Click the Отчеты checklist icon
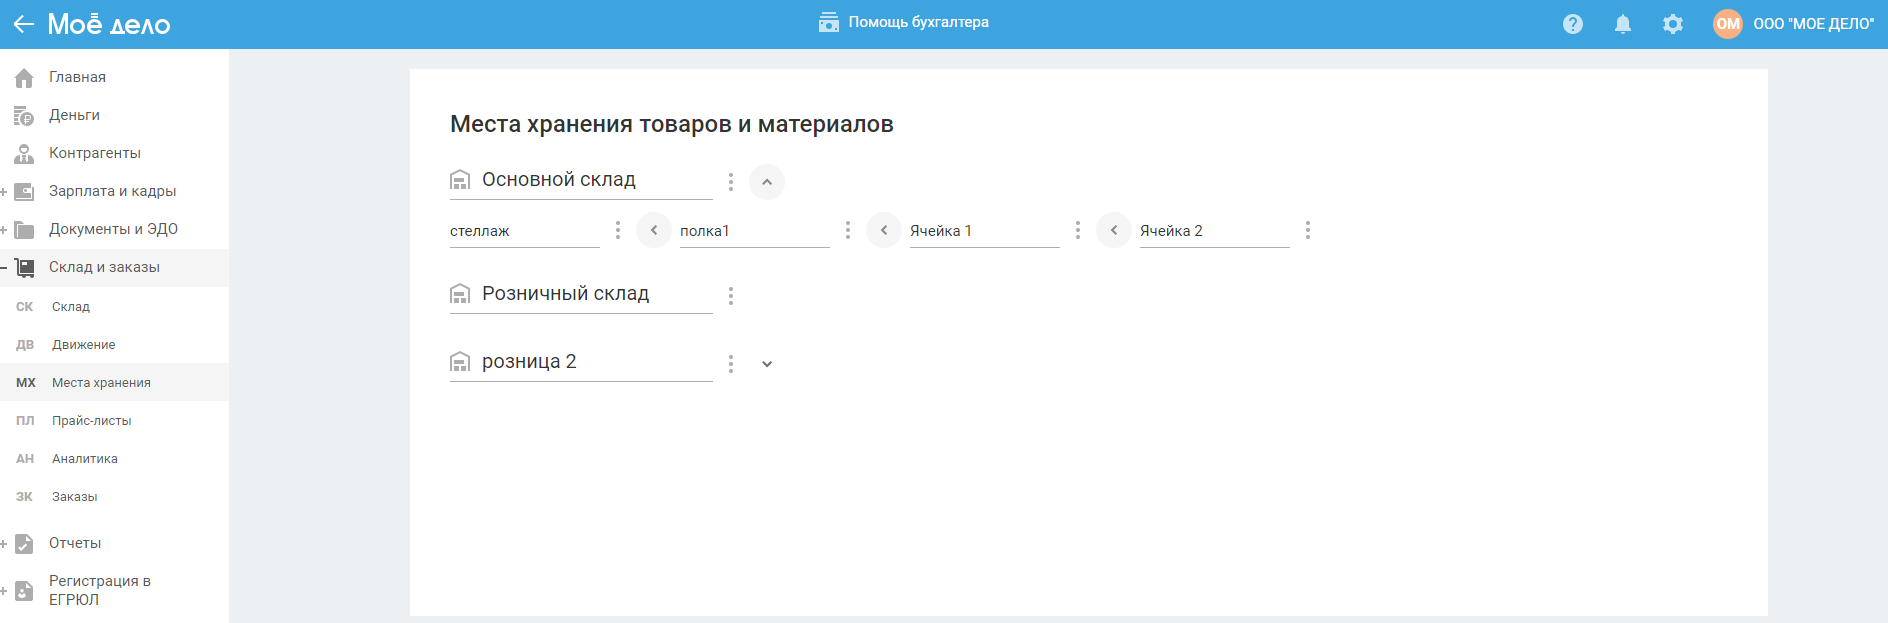1888x623 pixels. coord(24,544)
